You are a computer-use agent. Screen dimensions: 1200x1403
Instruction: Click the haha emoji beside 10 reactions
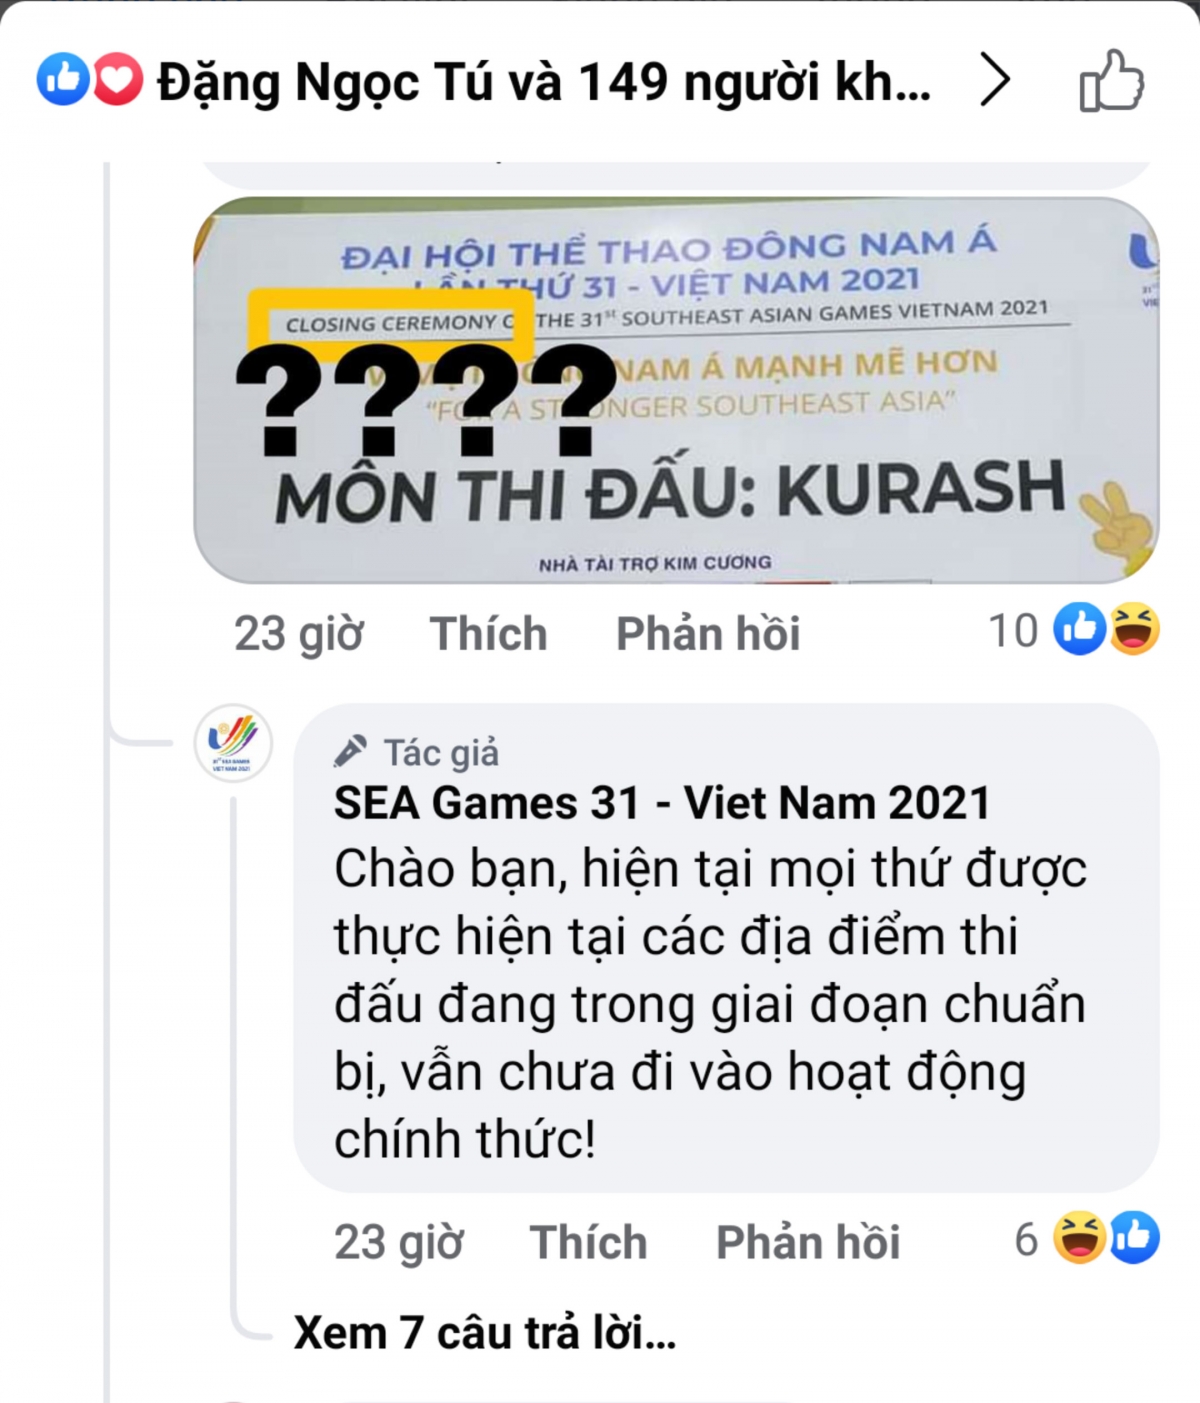pyautogui.click(x=1134, y=630)
